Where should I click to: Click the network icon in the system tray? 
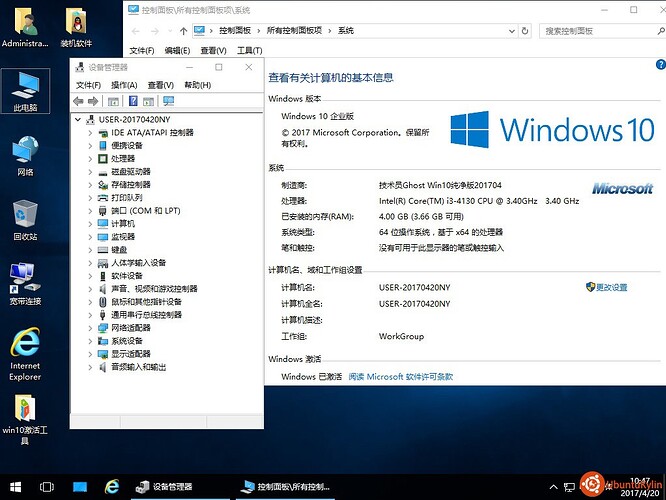[x=569, y=487]
